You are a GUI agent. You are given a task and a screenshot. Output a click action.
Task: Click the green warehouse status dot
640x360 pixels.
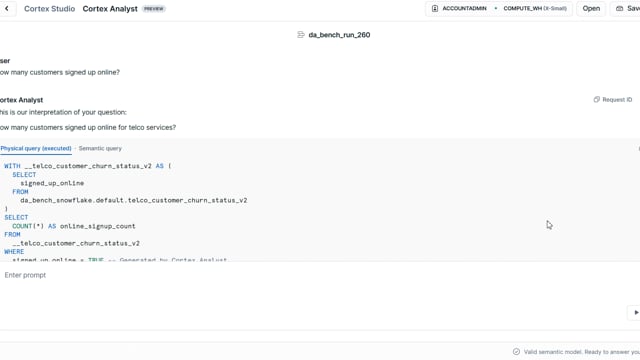(496, 9)
